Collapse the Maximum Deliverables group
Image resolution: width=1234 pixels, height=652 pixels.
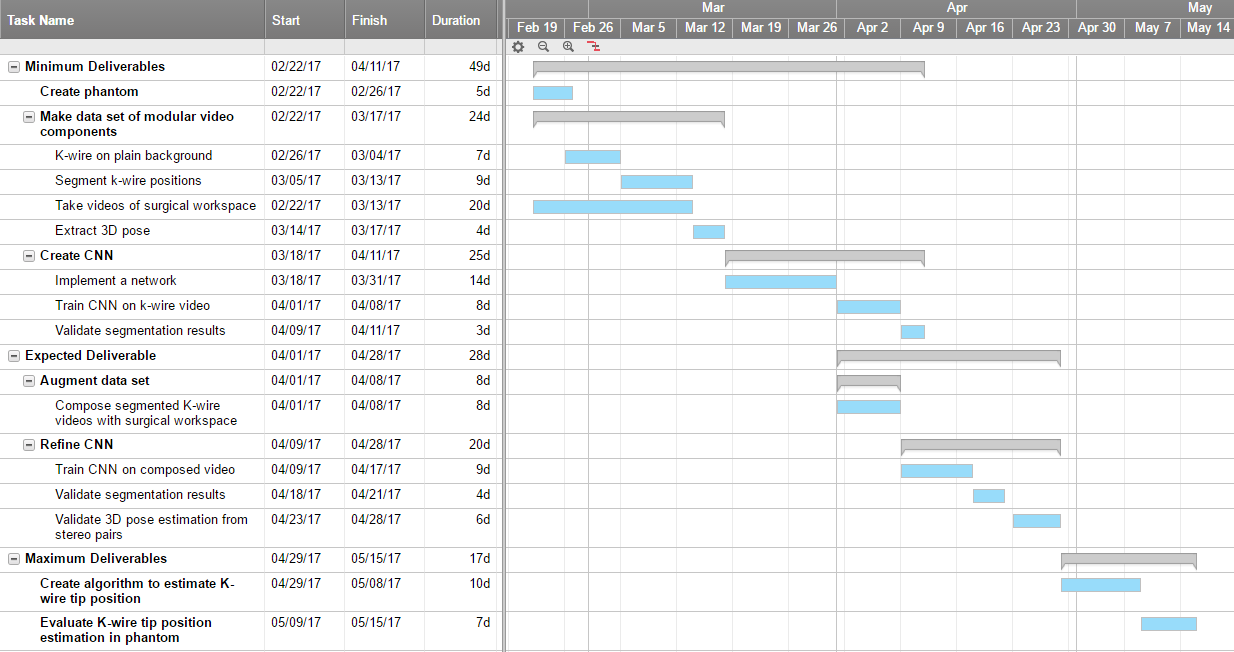tap(14, 559)
